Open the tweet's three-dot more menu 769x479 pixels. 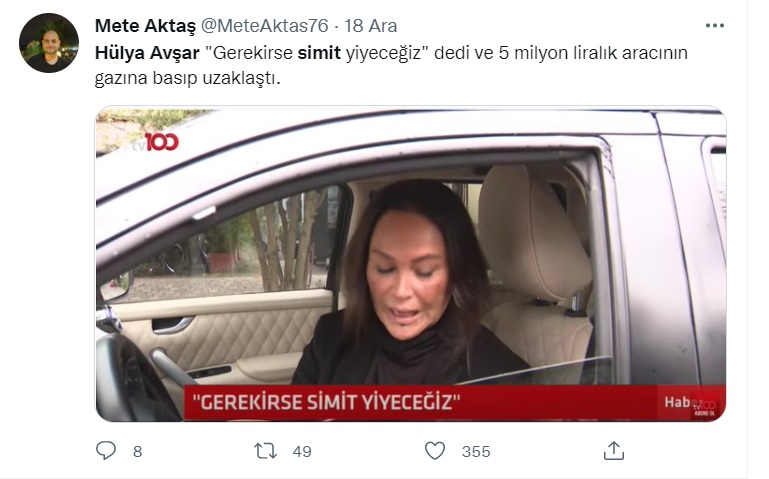tap(715, 26)
